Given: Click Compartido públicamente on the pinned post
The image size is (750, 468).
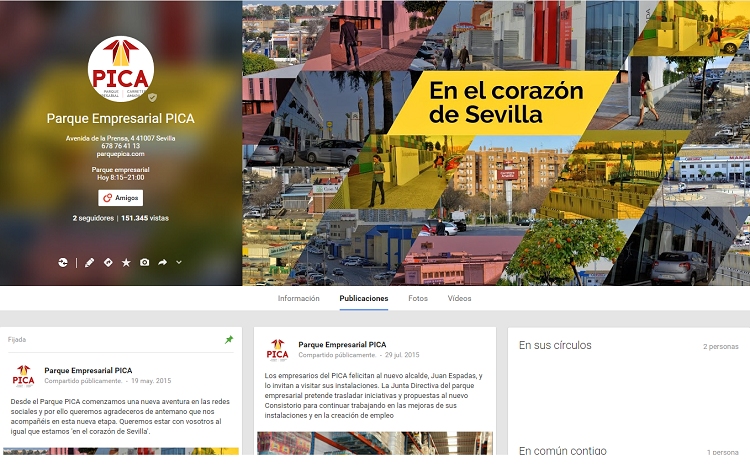Looking at the screenshot, I should (83, 381).
